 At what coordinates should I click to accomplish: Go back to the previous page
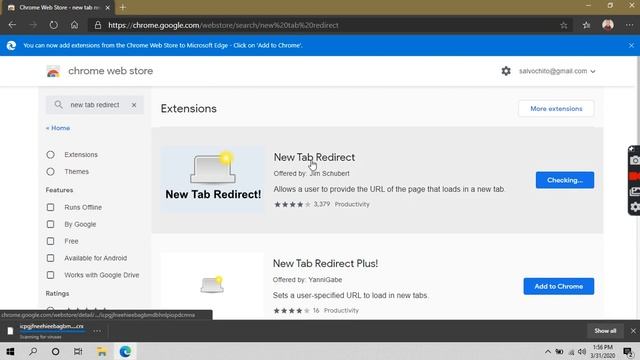[12, 25]
